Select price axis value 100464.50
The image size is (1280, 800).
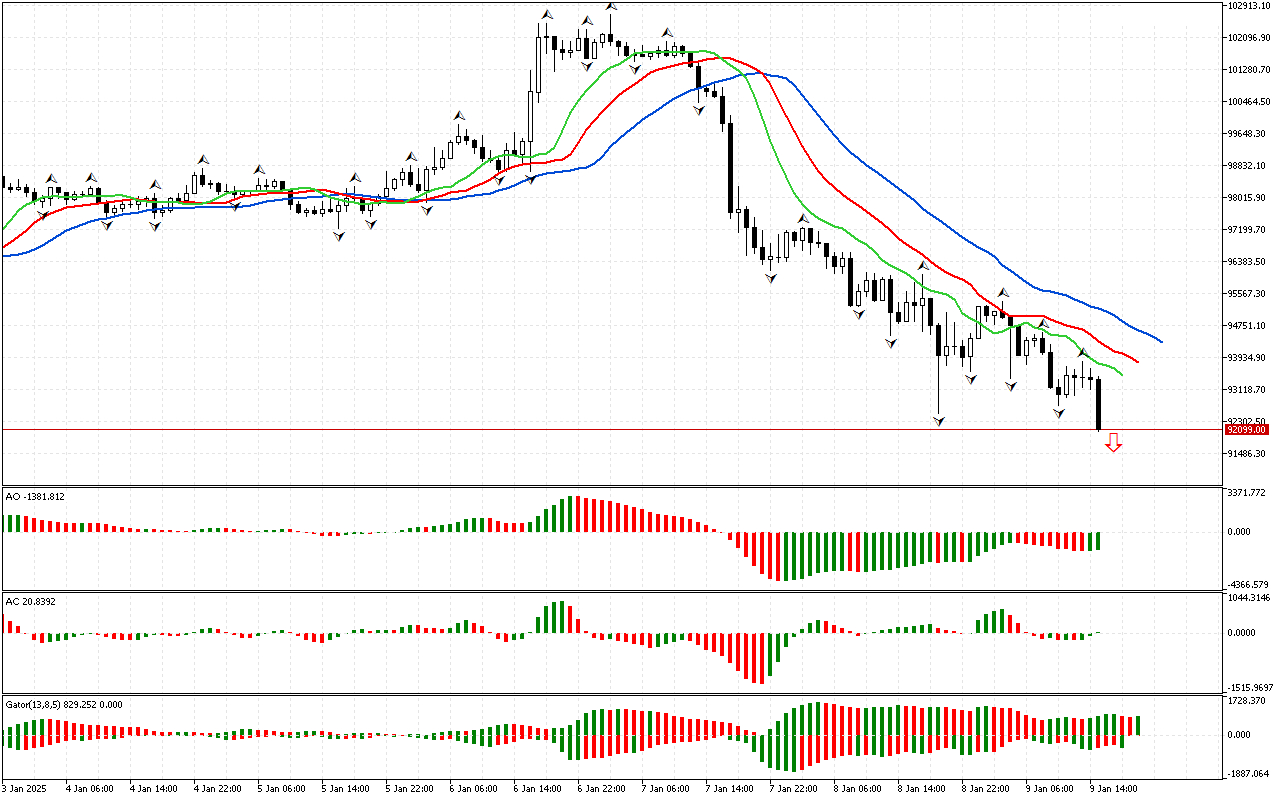1249,102
